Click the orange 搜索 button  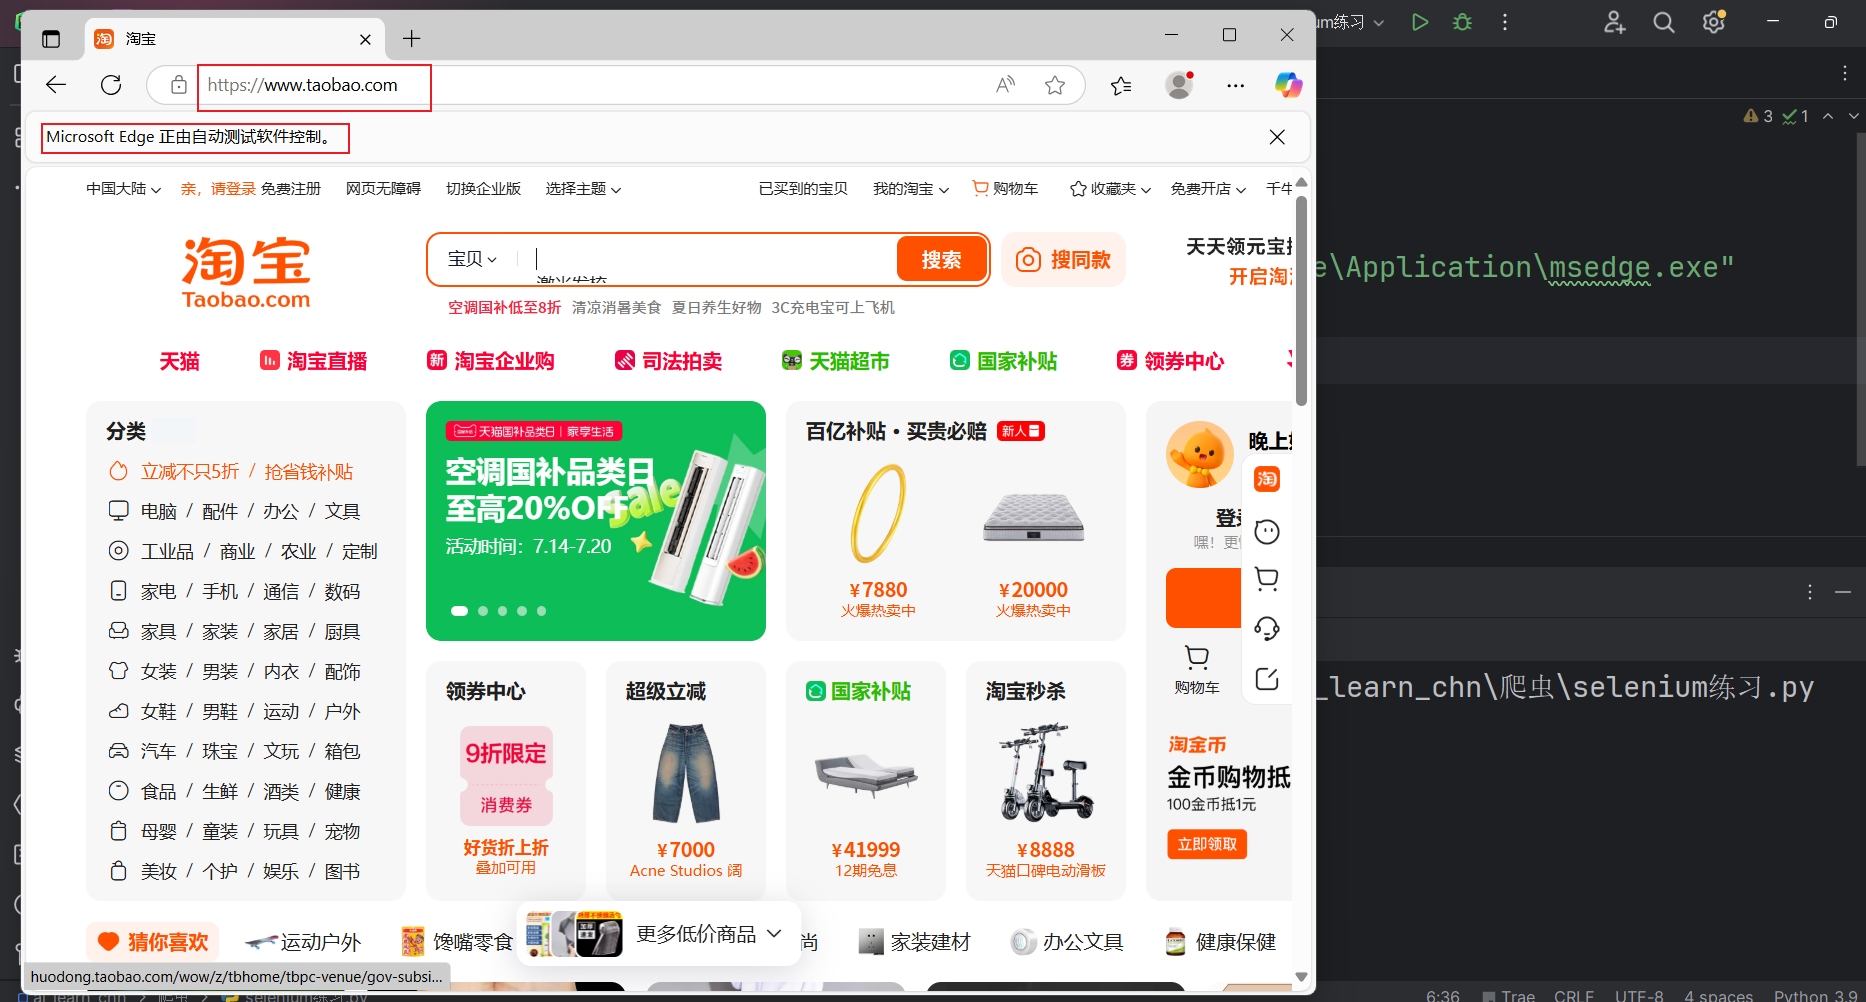941,260
